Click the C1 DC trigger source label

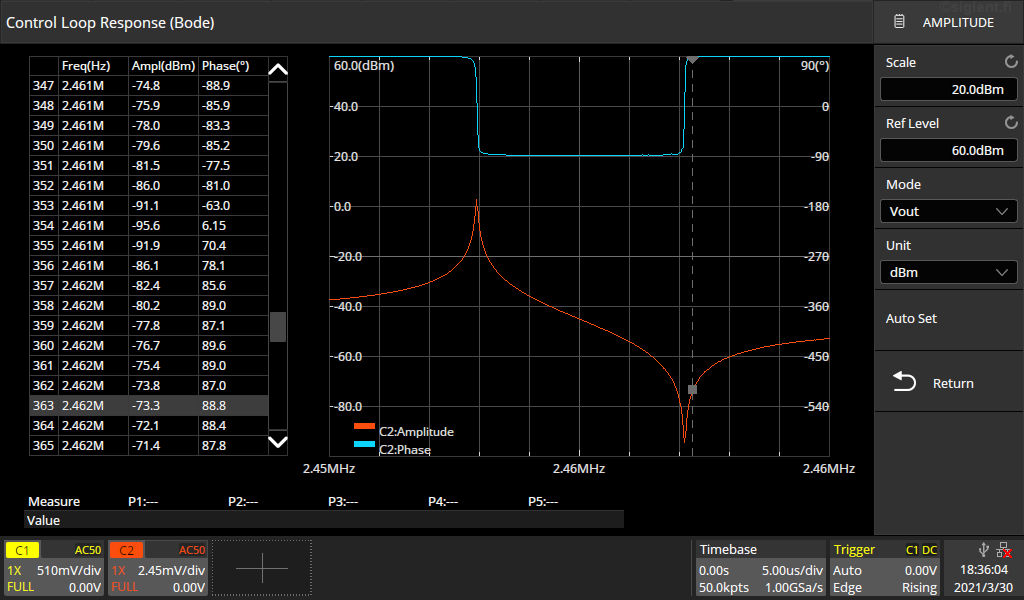921,550
